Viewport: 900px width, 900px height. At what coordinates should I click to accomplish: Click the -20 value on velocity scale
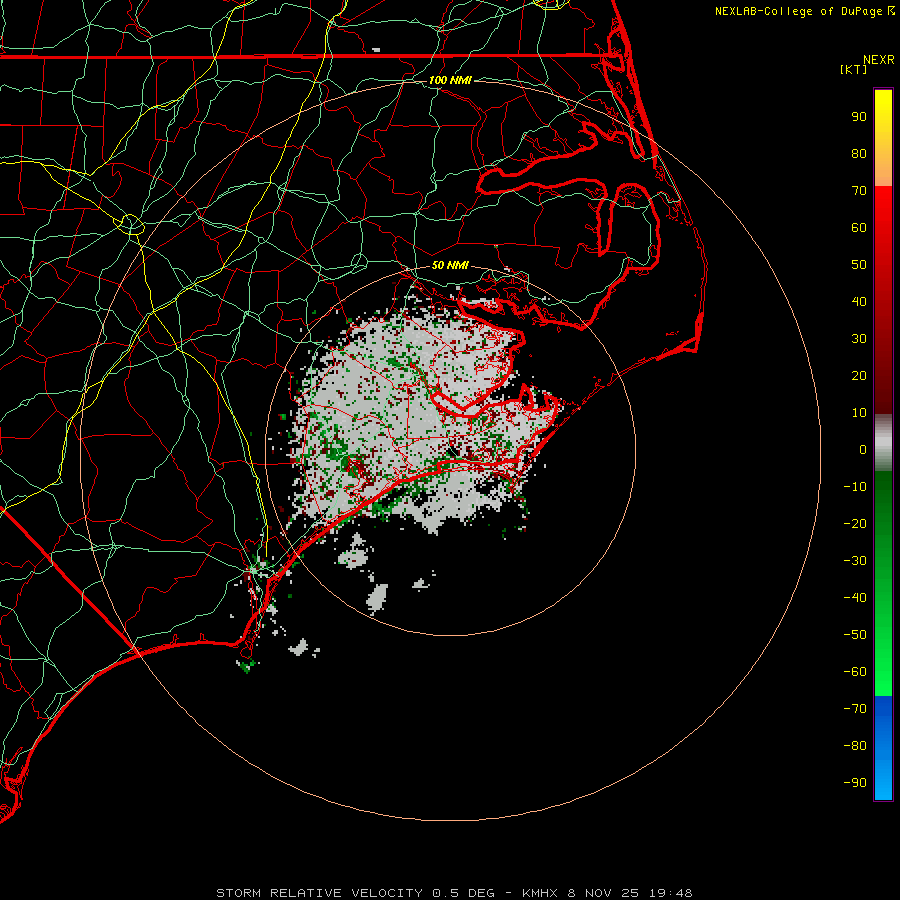855,524
